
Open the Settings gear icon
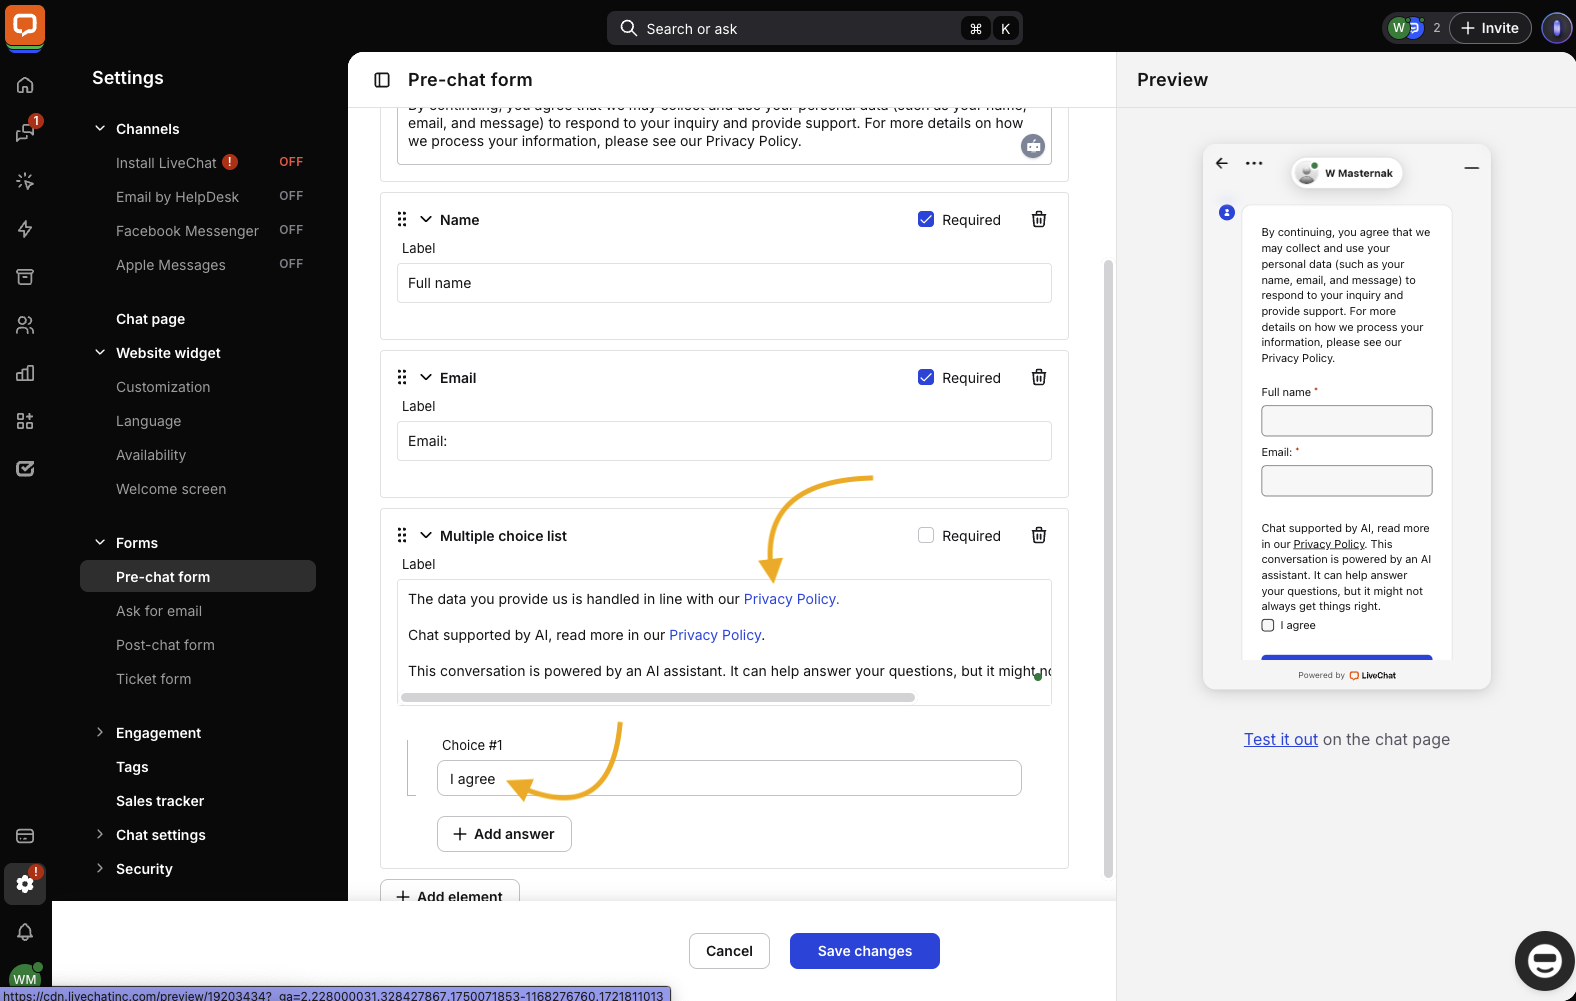pyautogui.click(x=25, y=884)
